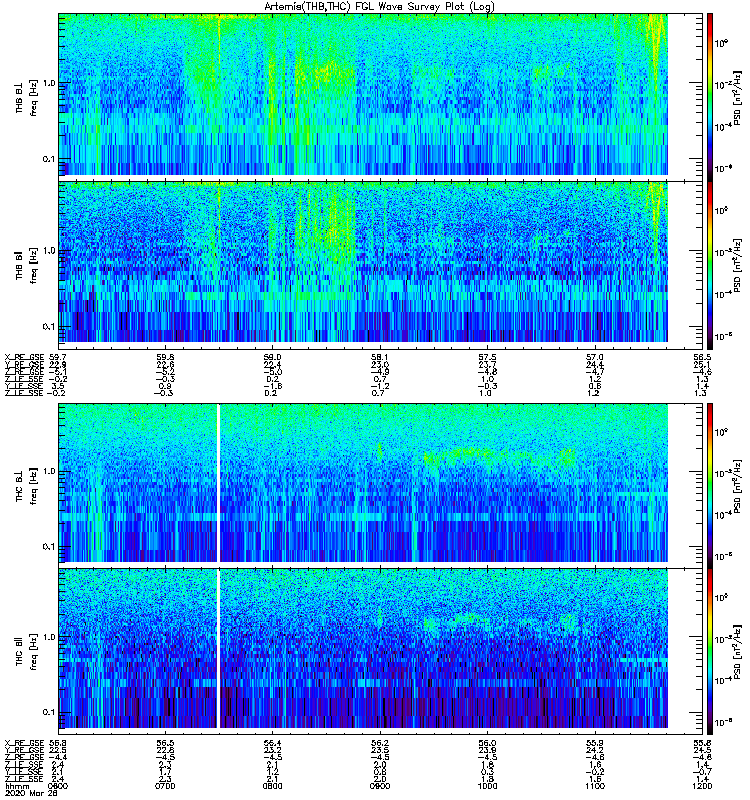The image size is (750, 800).
Task: Click the THC X_RE_GSE value '56.8'
Action: pyautogui.click(x=58, y=743)
